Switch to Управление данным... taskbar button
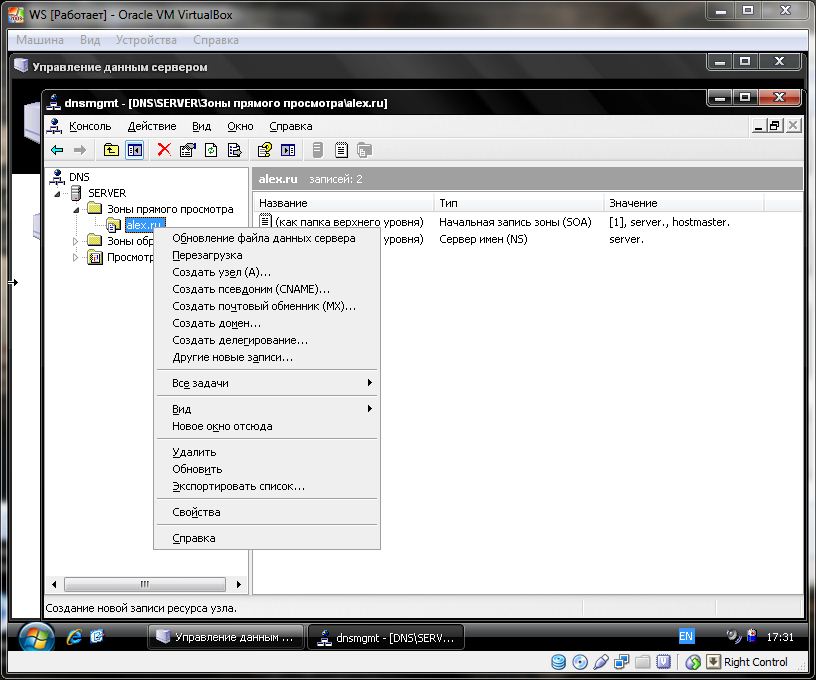Viewport: 816px width, 680px height. click(x=225, y=637)
